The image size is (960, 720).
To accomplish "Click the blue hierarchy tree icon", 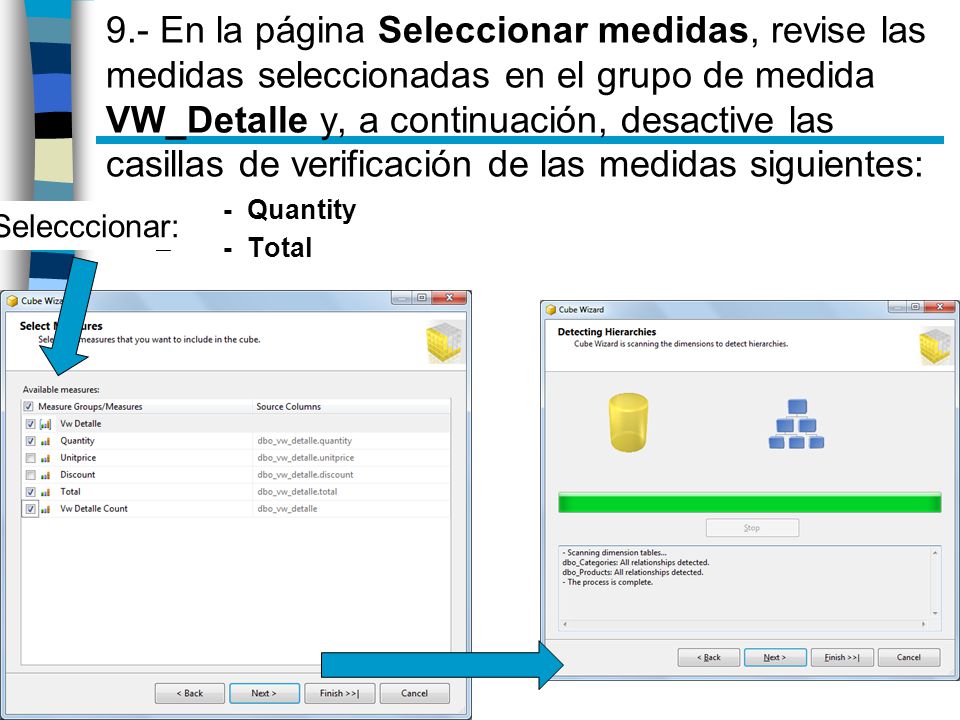I will 796,424.
